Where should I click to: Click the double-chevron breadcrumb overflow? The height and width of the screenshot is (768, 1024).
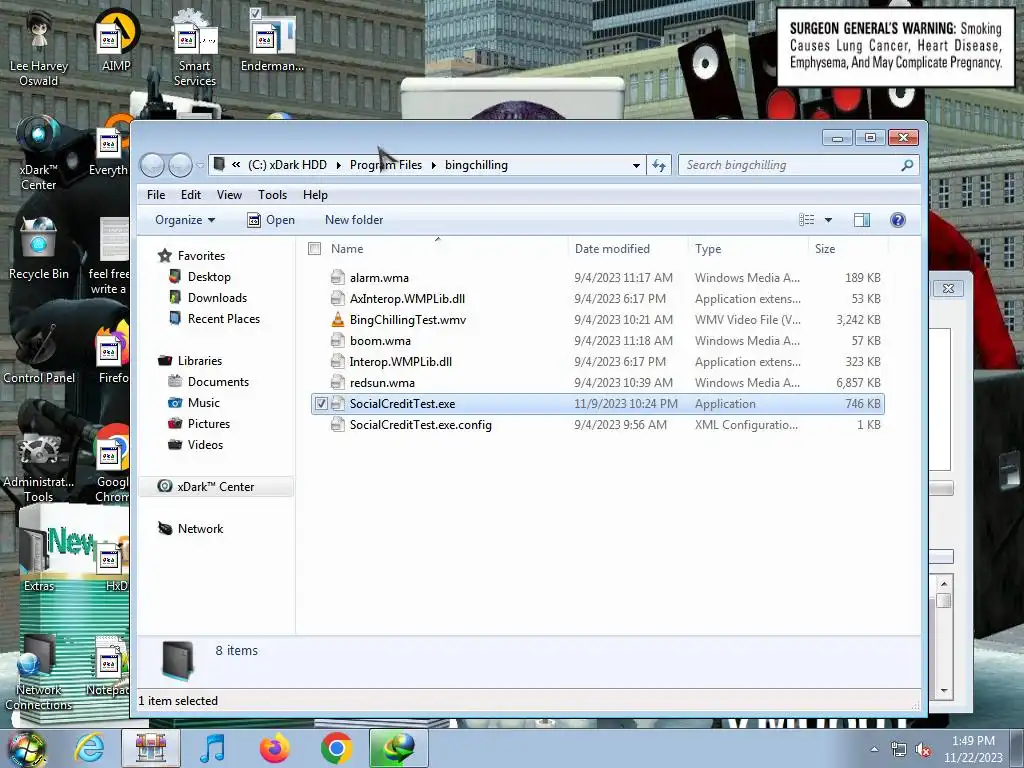click(x=236, y=165)
